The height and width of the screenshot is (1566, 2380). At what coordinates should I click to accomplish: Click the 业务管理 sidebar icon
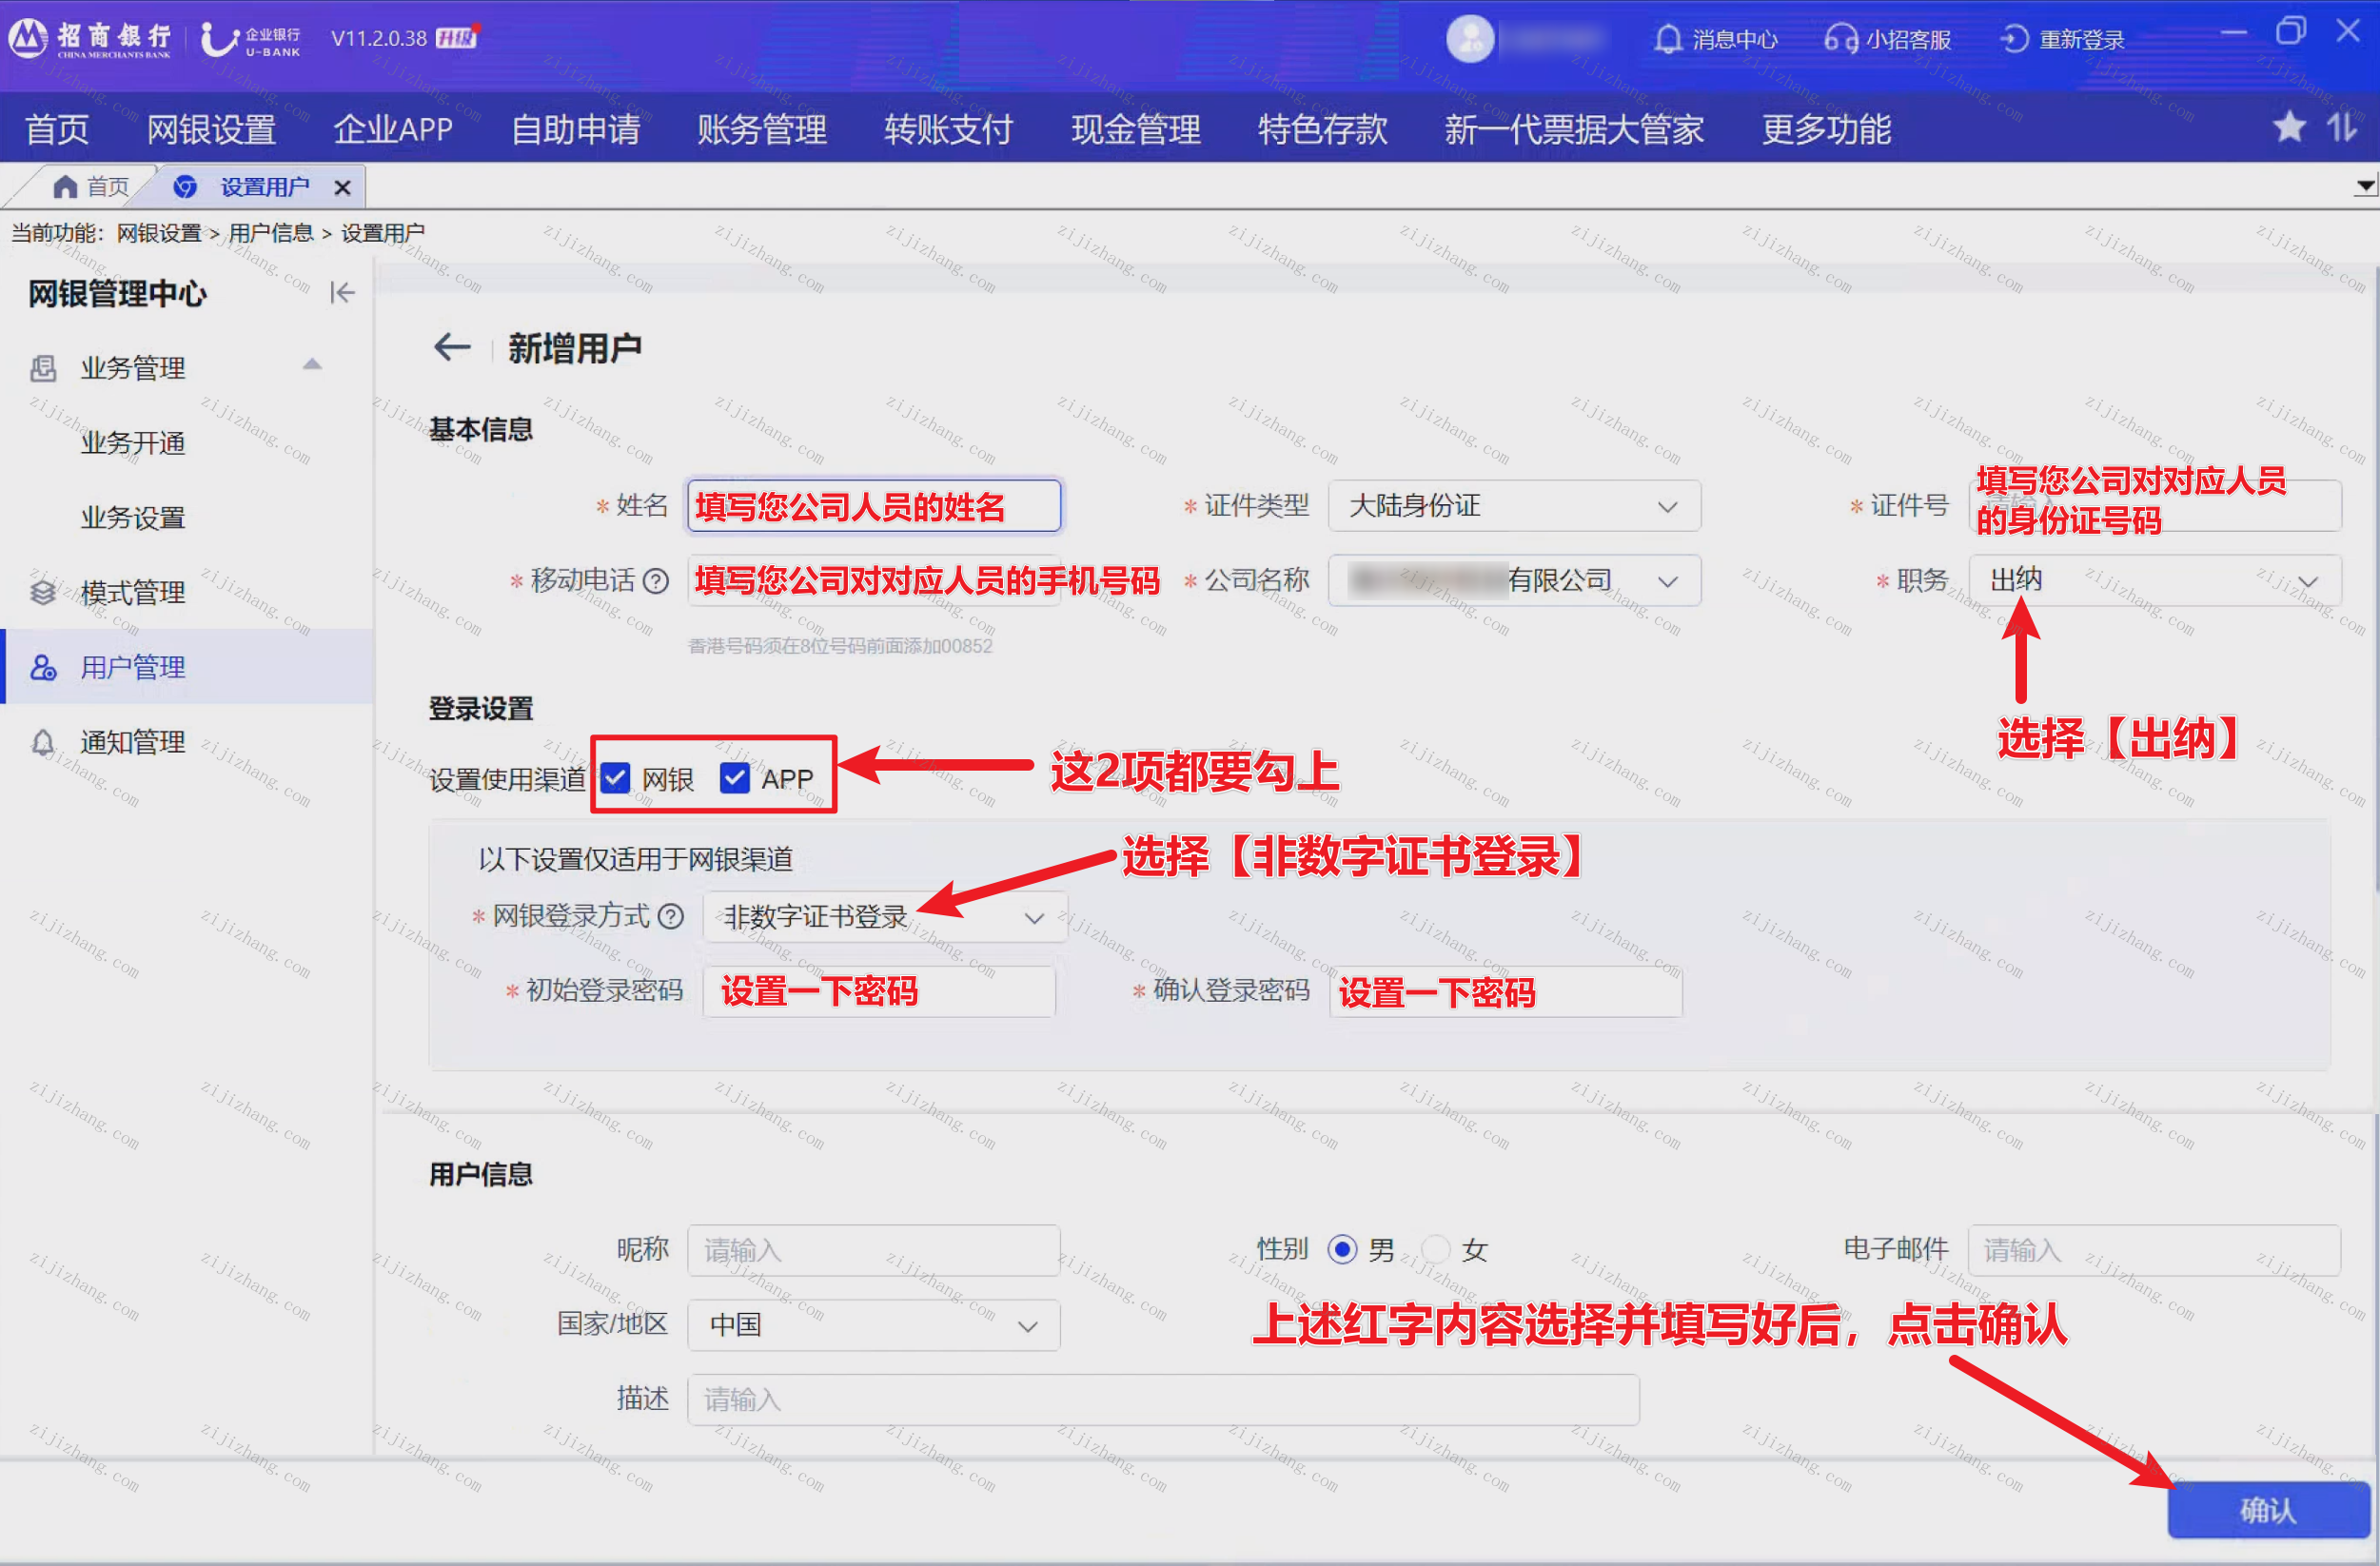(x=43, y=368)
